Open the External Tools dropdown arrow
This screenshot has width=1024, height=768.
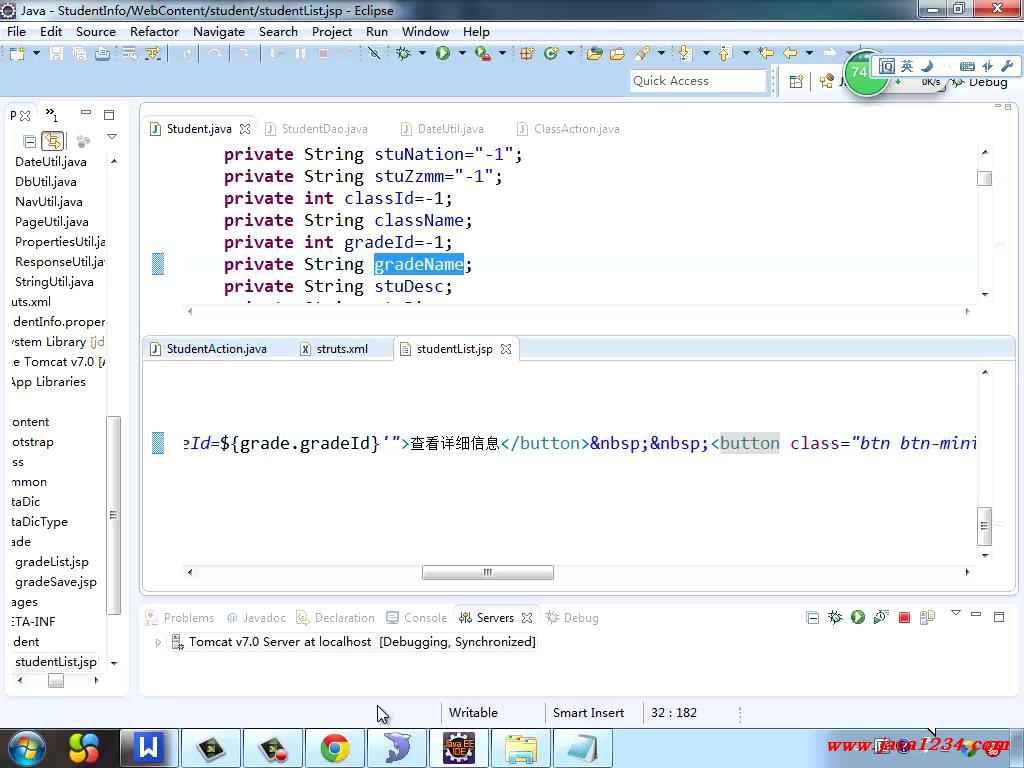click(502, 54)
